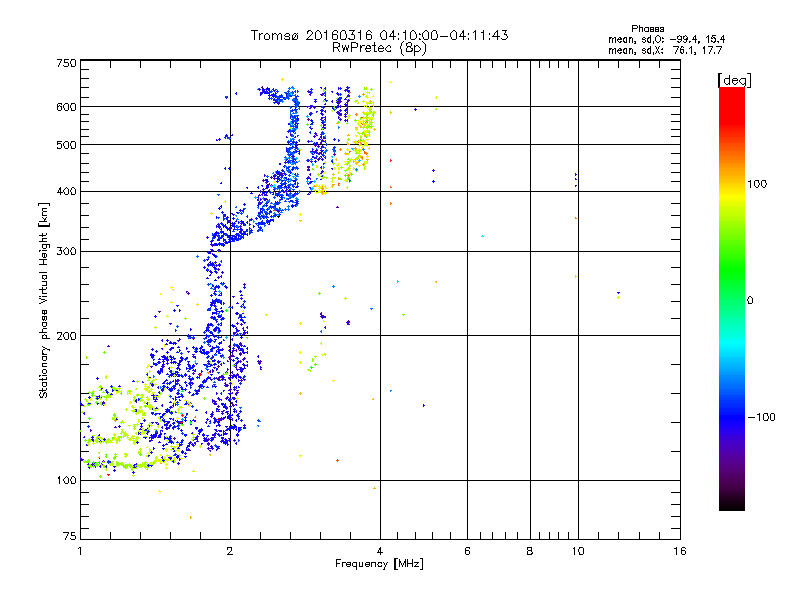Click y-axis tick label '750'
800x600 pixels.
click(x=66, y=63)
